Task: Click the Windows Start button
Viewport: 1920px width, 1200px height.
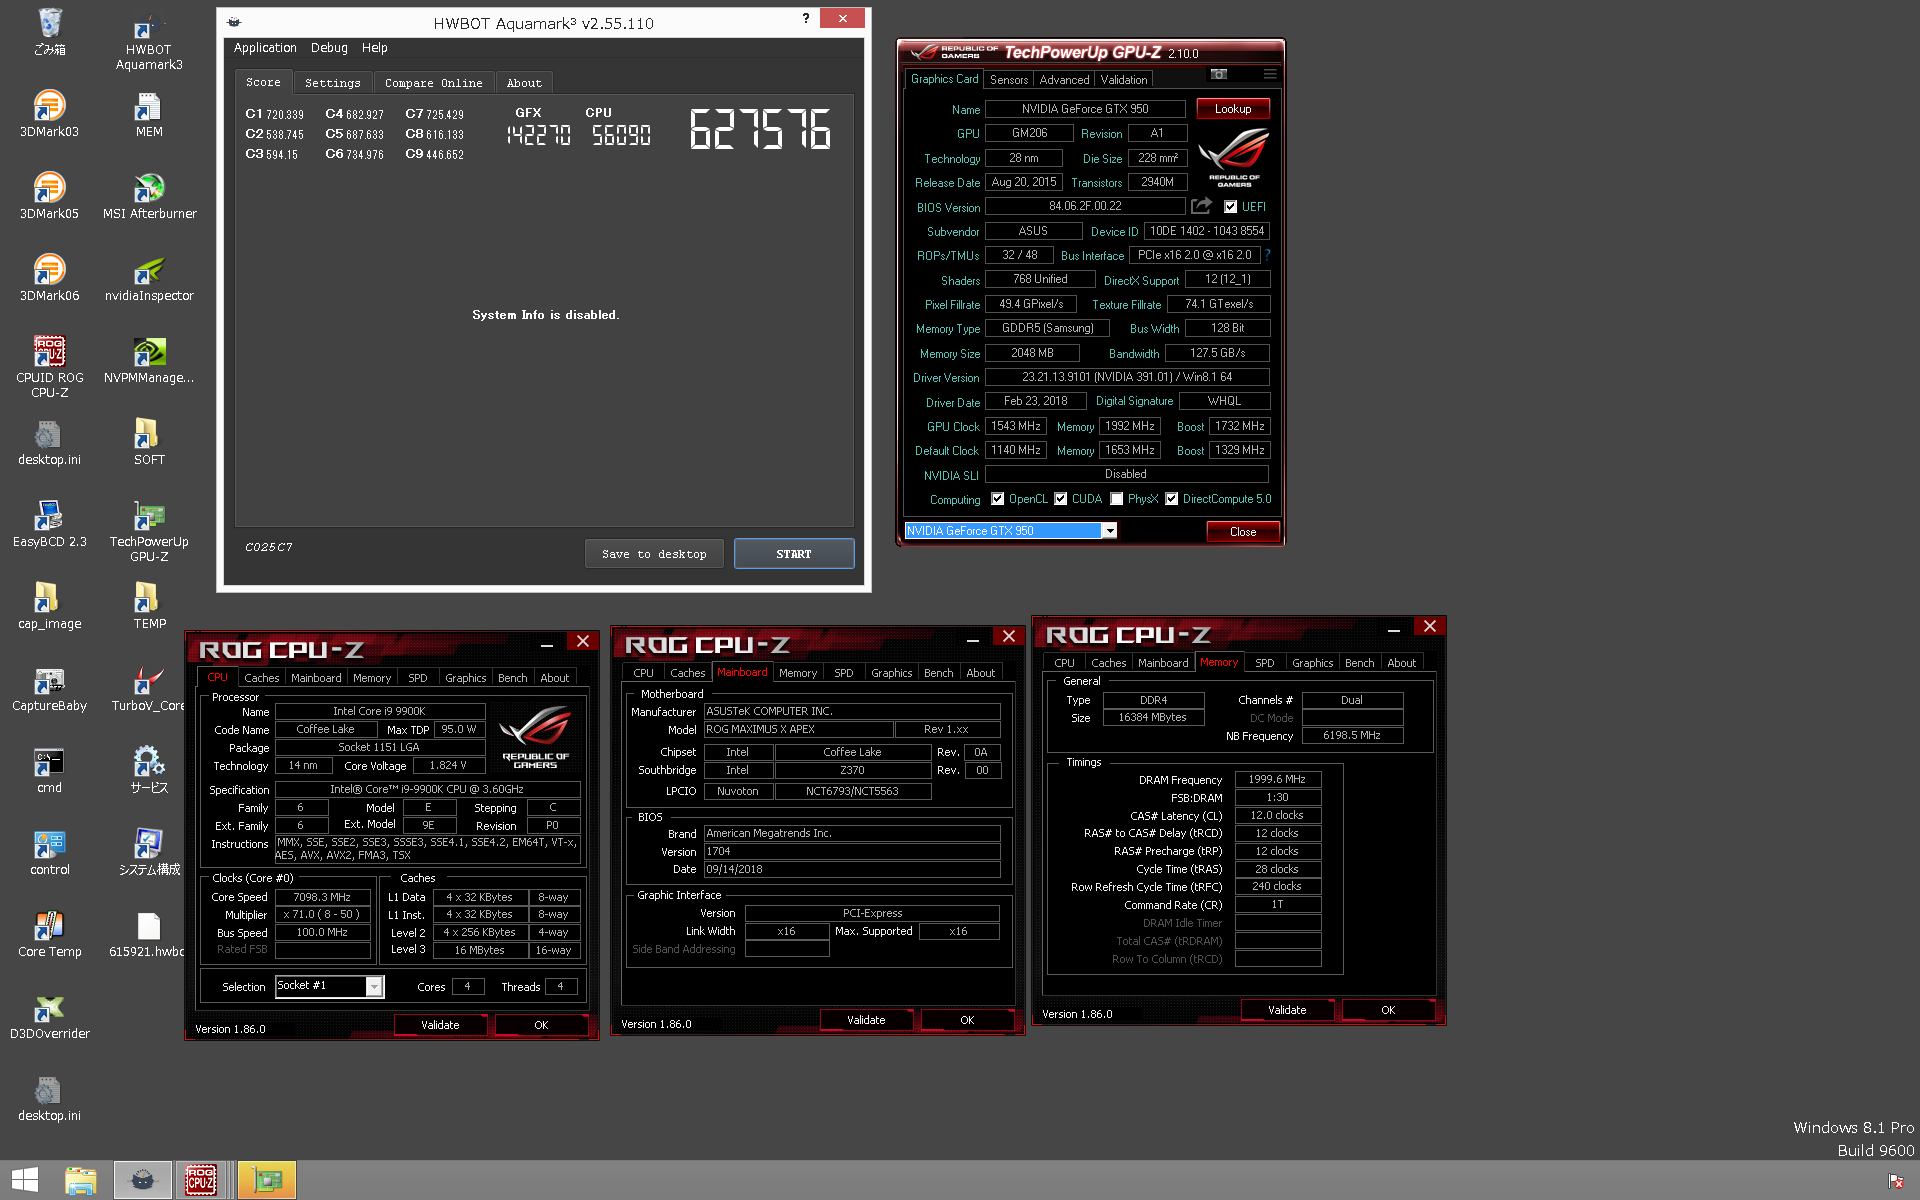Action: coord(24,1180)
